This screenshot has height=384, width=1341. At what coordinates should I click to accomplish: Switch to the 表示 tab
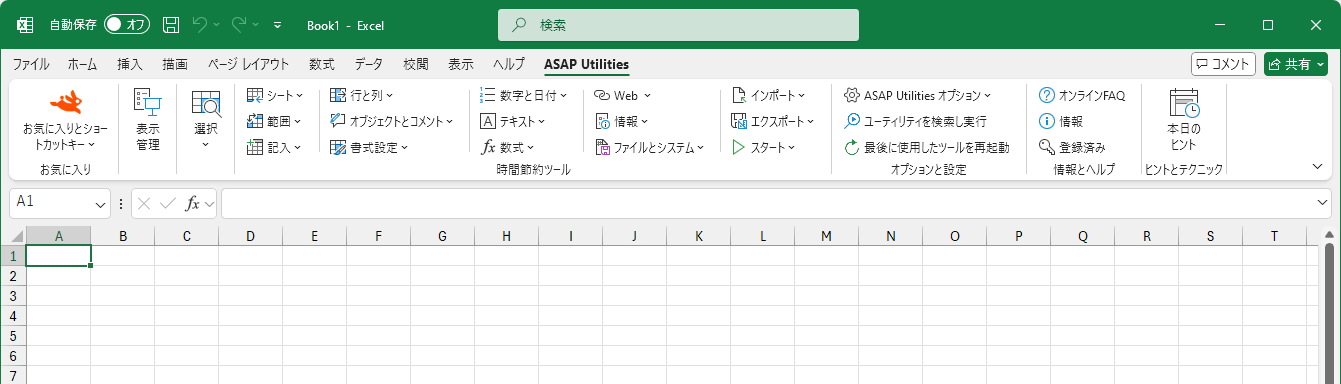461,64
